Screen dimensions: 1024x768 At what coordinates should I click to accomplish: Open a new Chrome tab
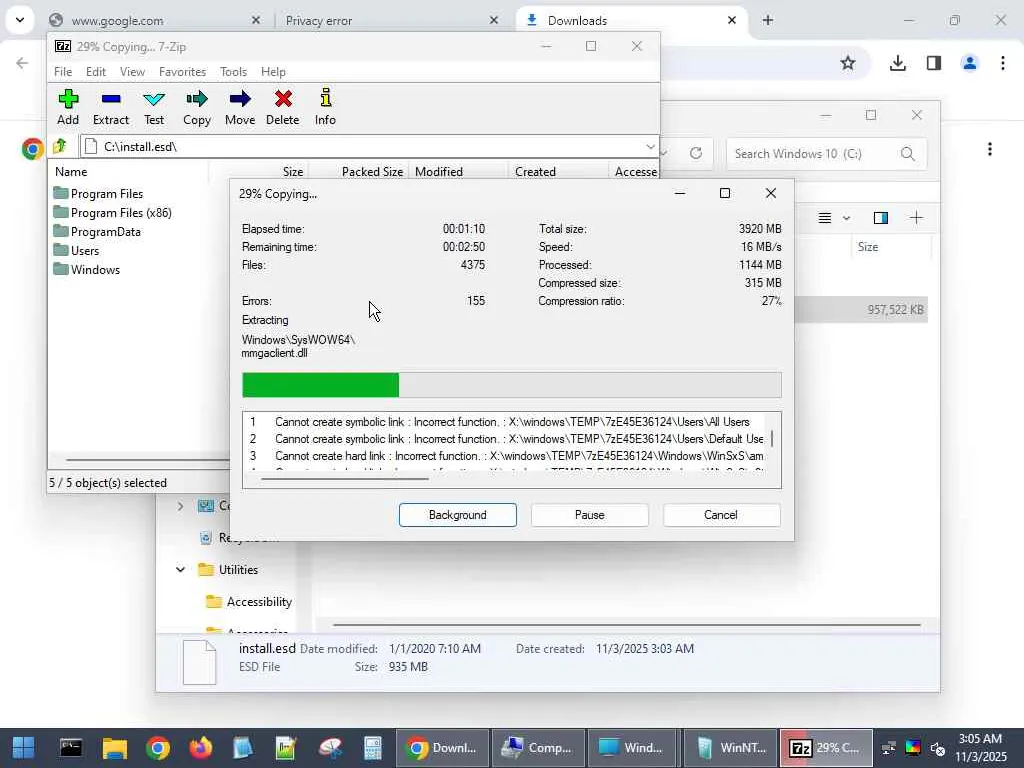coord(768,21)
